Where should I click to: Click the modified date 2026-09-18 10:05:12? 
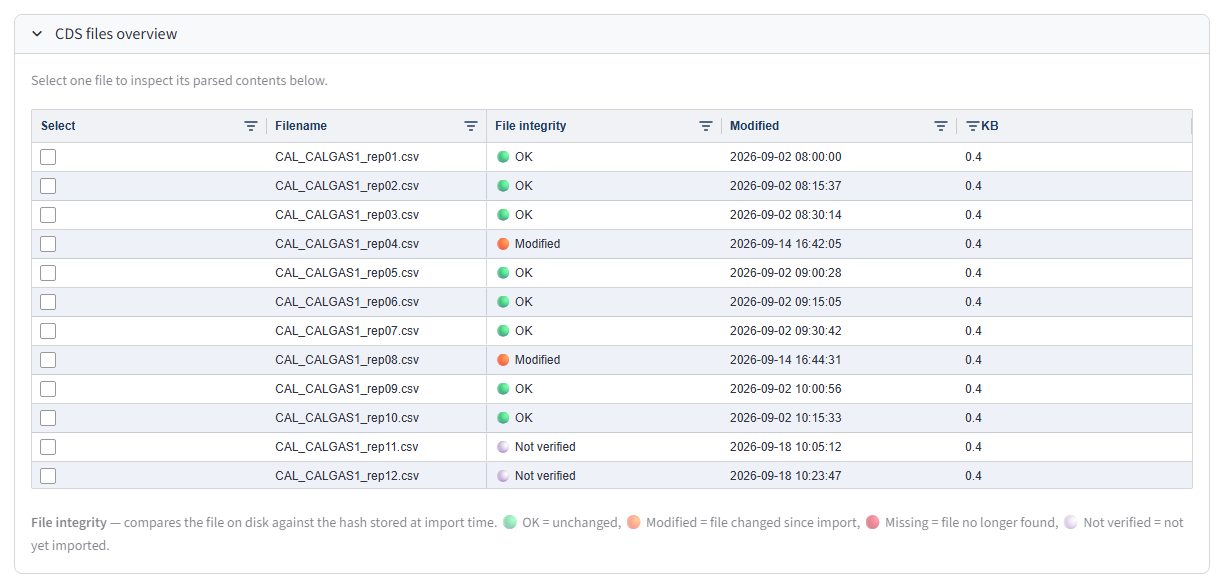click(x=786, y=447)
